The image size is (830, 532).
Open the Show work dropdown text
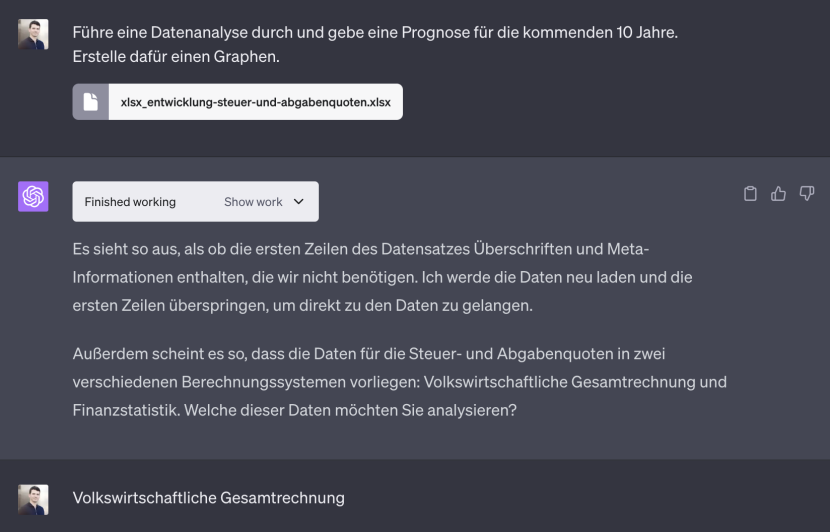253,202
